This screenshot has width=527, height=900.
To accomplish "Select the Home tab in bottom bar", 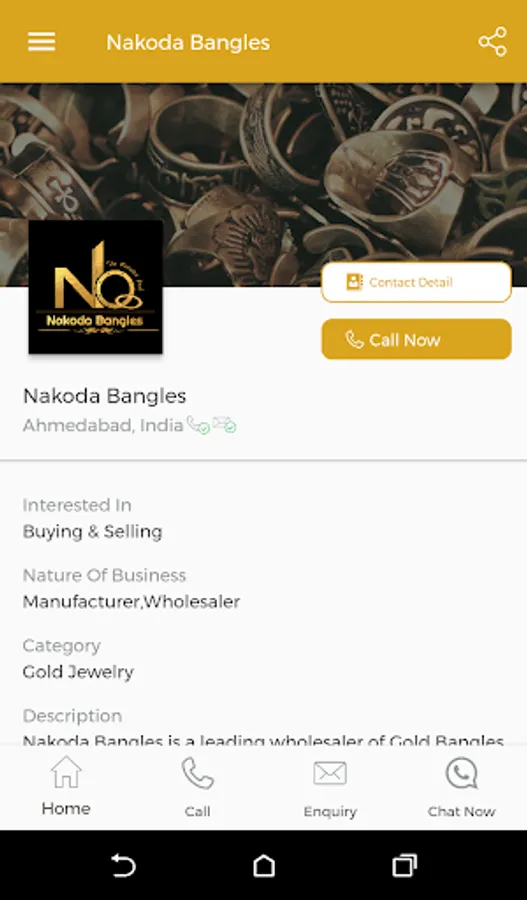I will click(x=66, y=786).
